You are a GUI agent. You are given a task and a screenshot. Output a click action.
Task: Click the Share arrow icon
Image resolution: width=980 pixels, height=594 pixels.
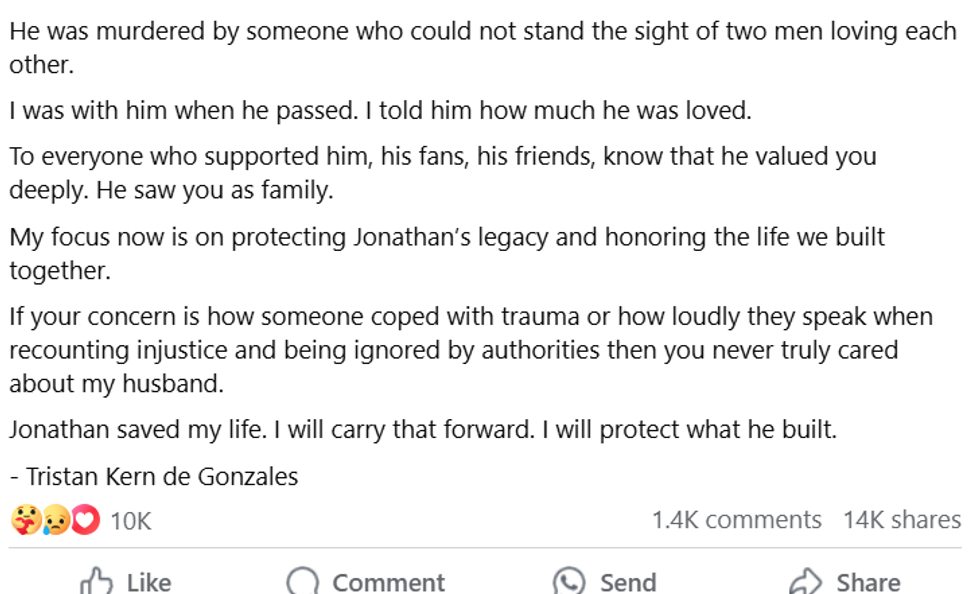pyautogui.click(x=805, y=582)
